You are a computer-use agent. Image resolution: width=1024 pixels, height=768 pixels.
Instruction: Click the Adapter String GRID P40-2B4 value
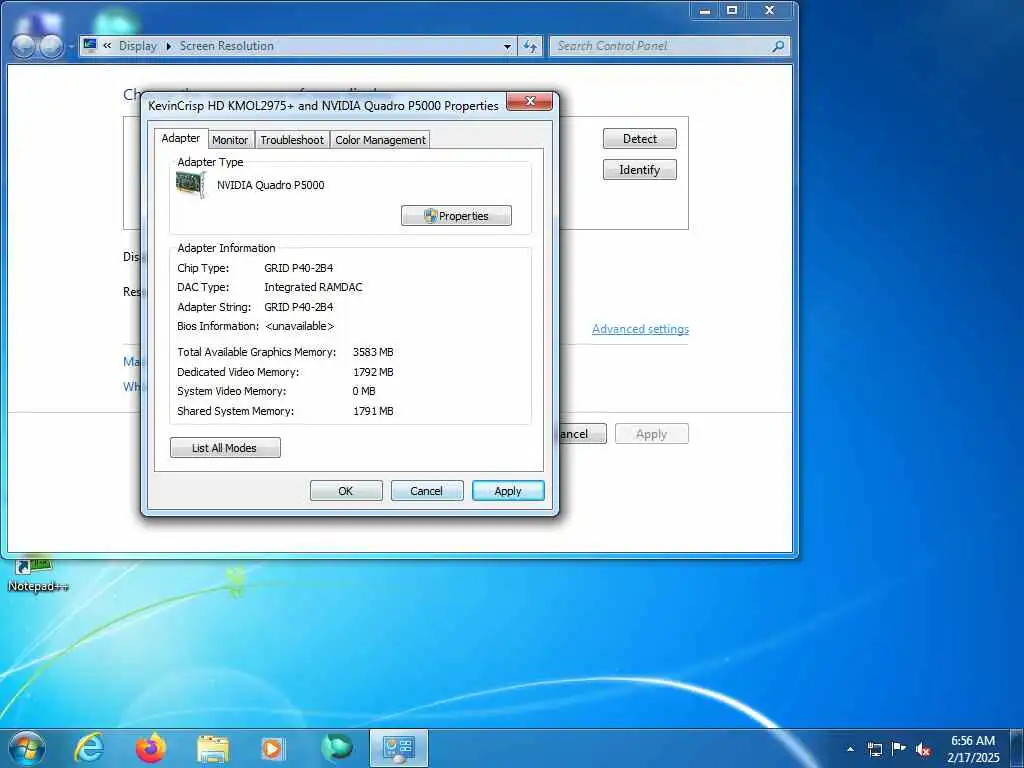coord(298,307)
